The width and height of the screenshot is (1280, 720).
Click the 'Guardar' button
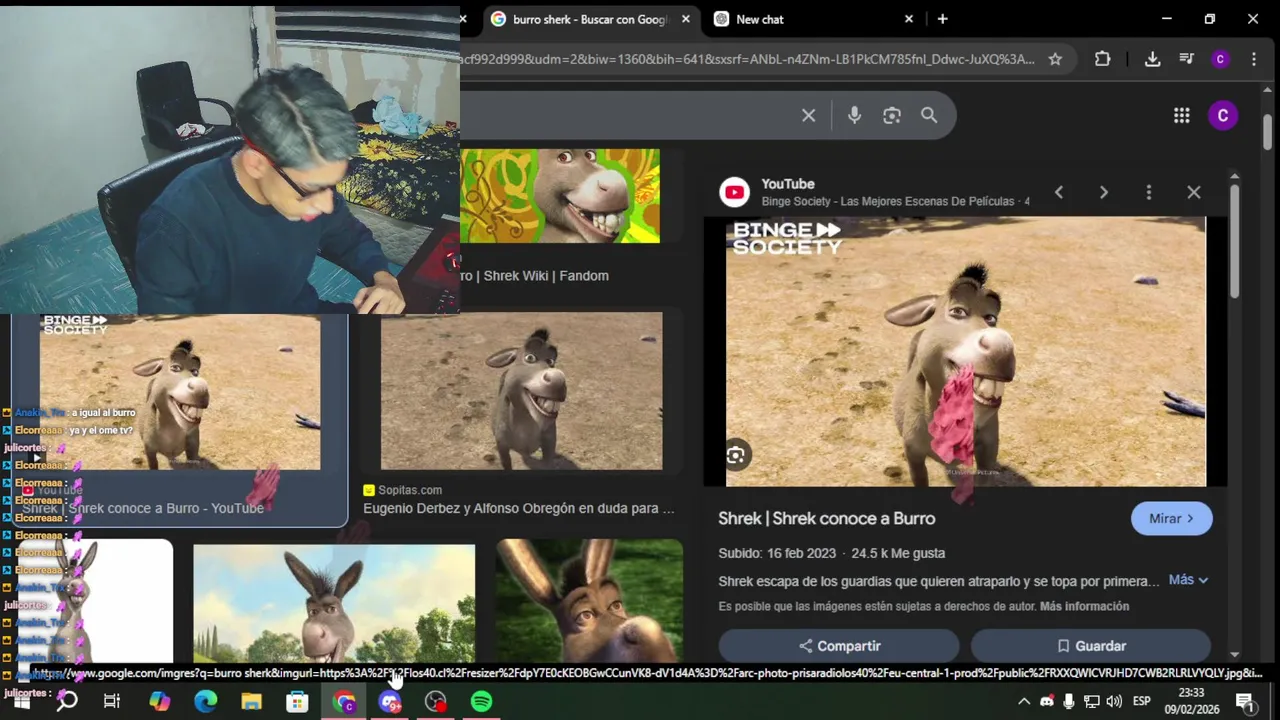(x=1091, y=646)
